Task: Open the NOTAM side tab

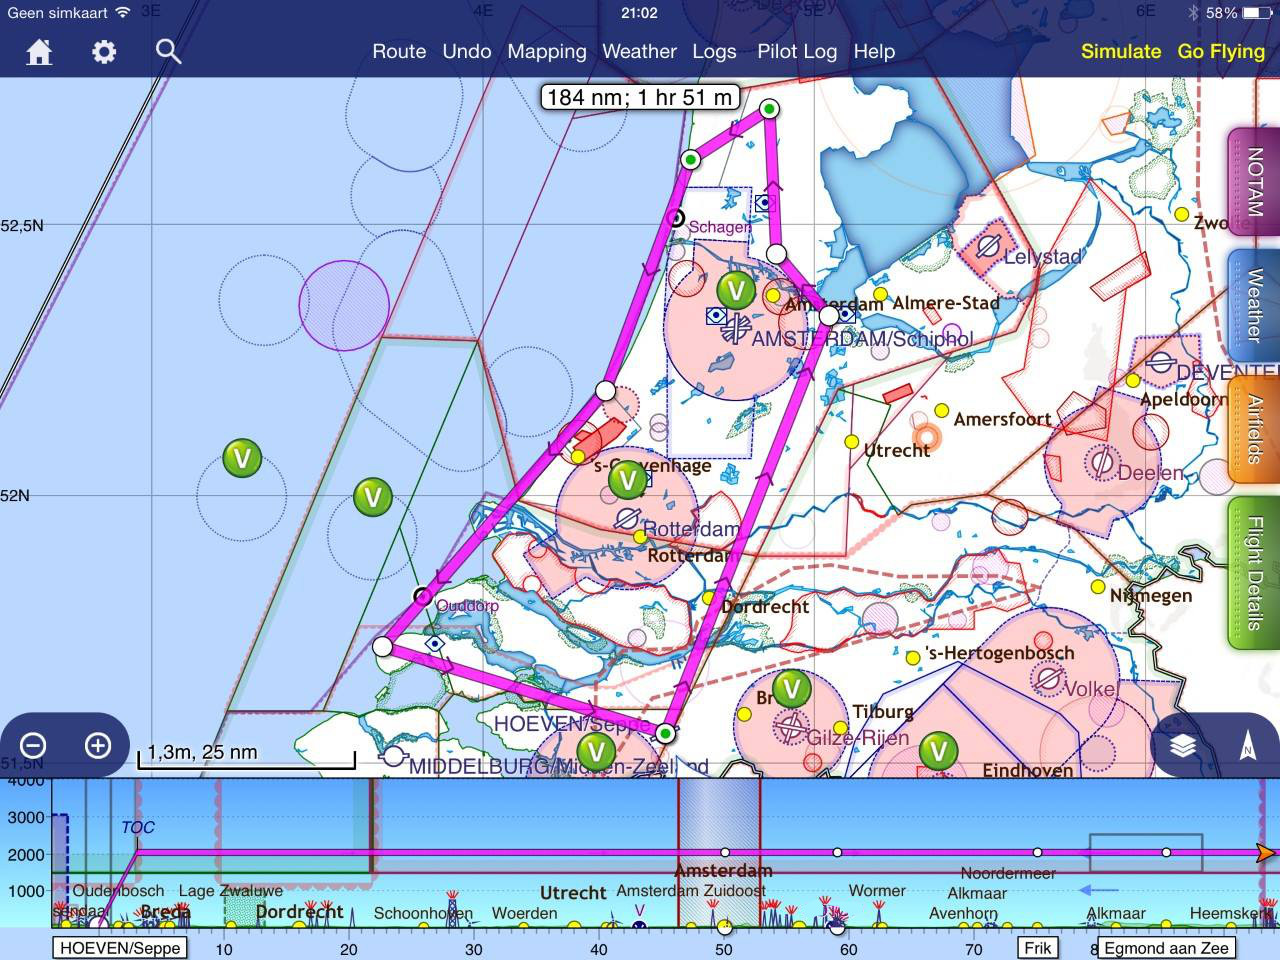Action: (x=1254, y=181)
